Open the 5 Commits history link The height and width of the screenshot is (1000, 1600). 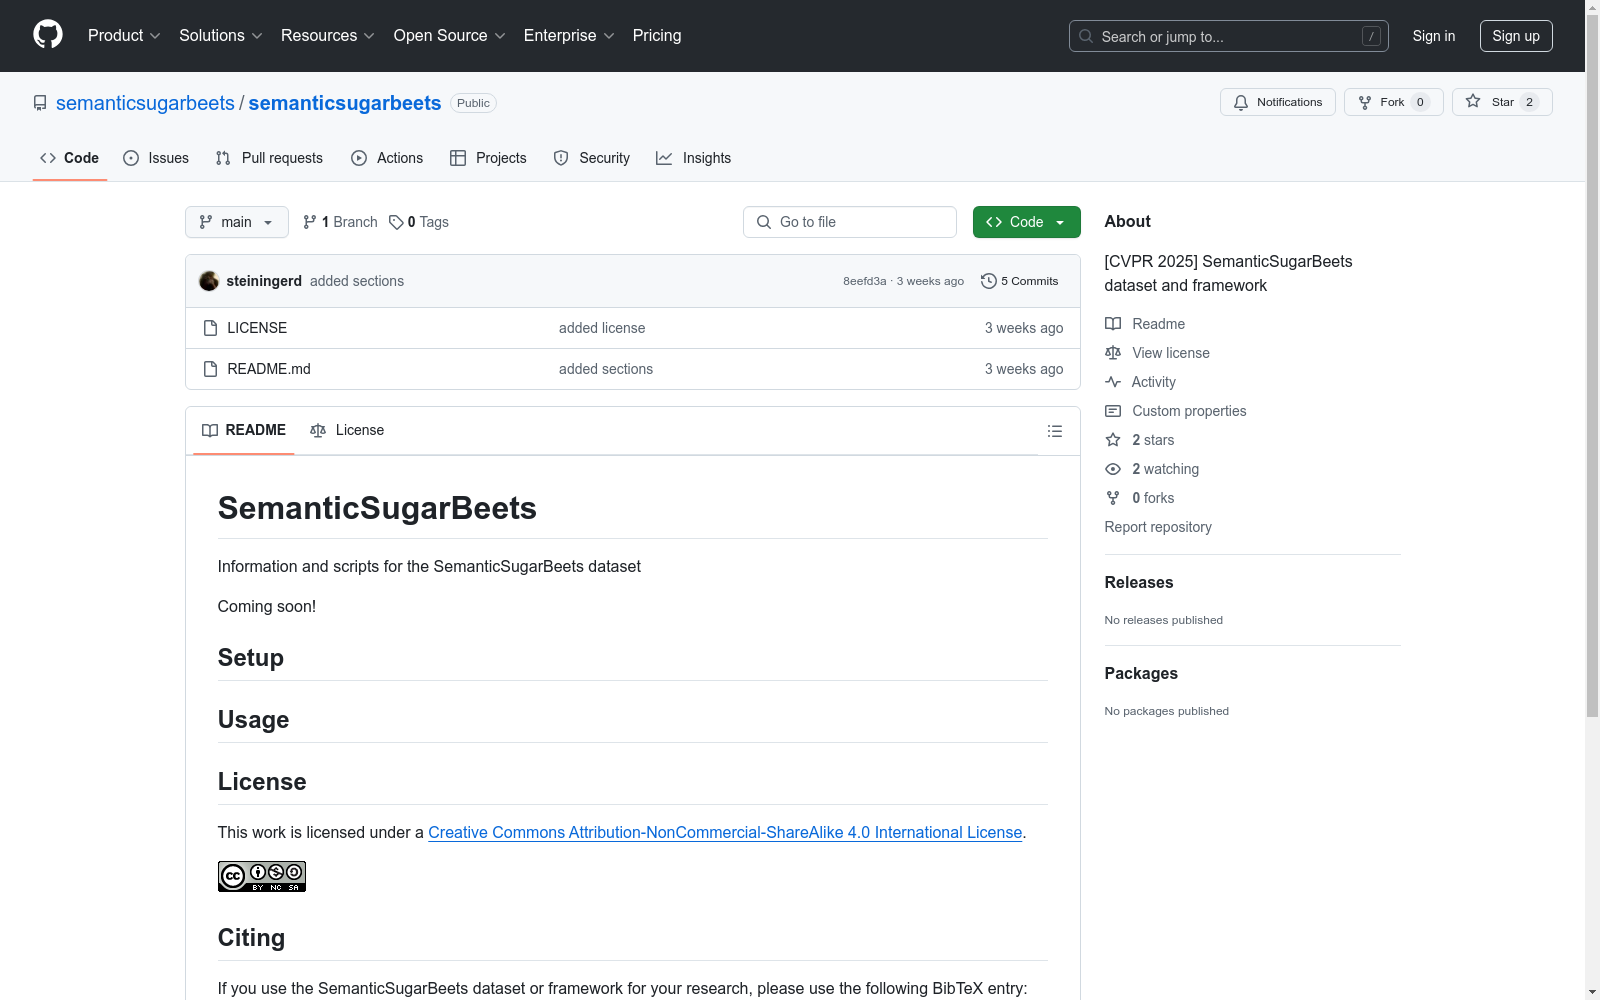tap(1020, 281)
